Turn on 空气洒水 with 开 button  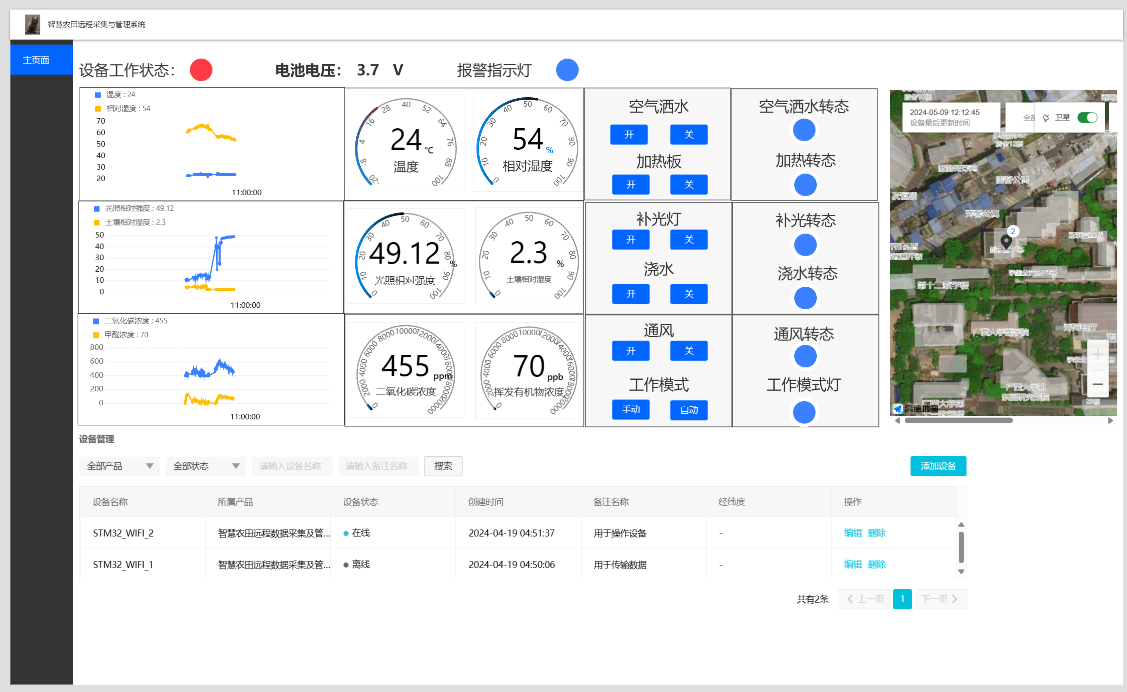(629, 134)
